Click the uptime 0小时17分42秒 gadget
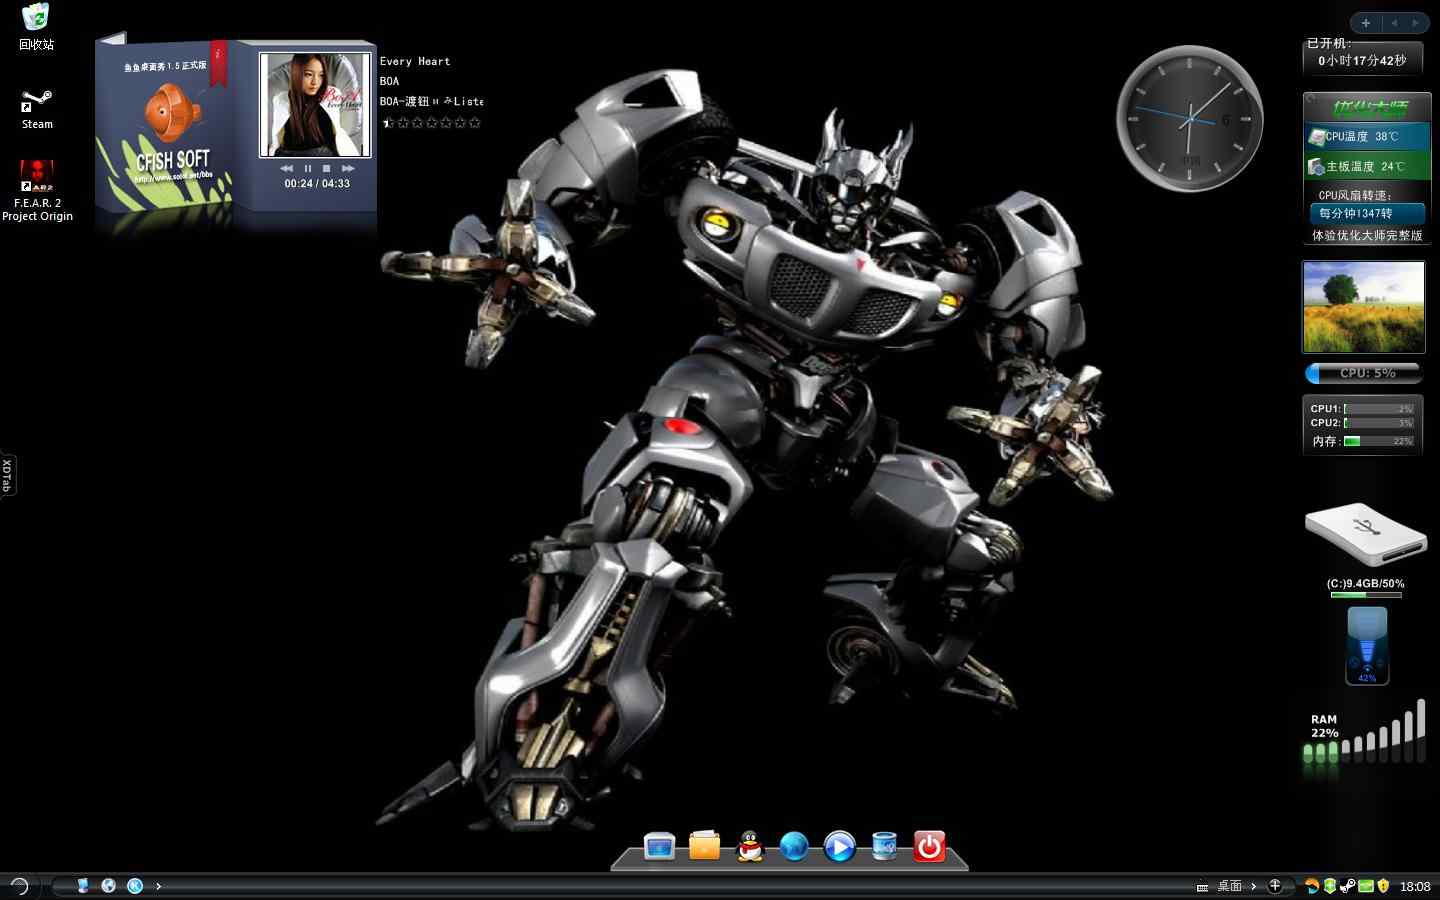Image resolution: width=1440 pixels, height=900 pixels. (x=1362, y=61)
